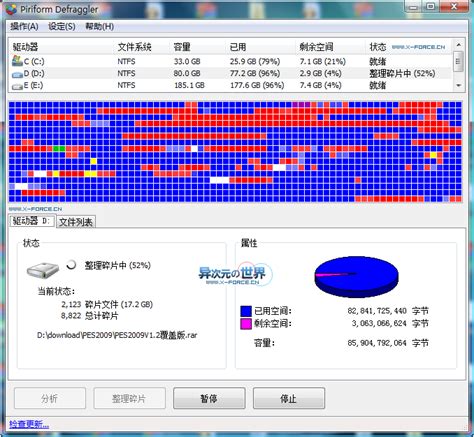Click the 25.9 GB (79%) used cell
The width and height of the screenshot is (474, 437).
coord(255,61)
